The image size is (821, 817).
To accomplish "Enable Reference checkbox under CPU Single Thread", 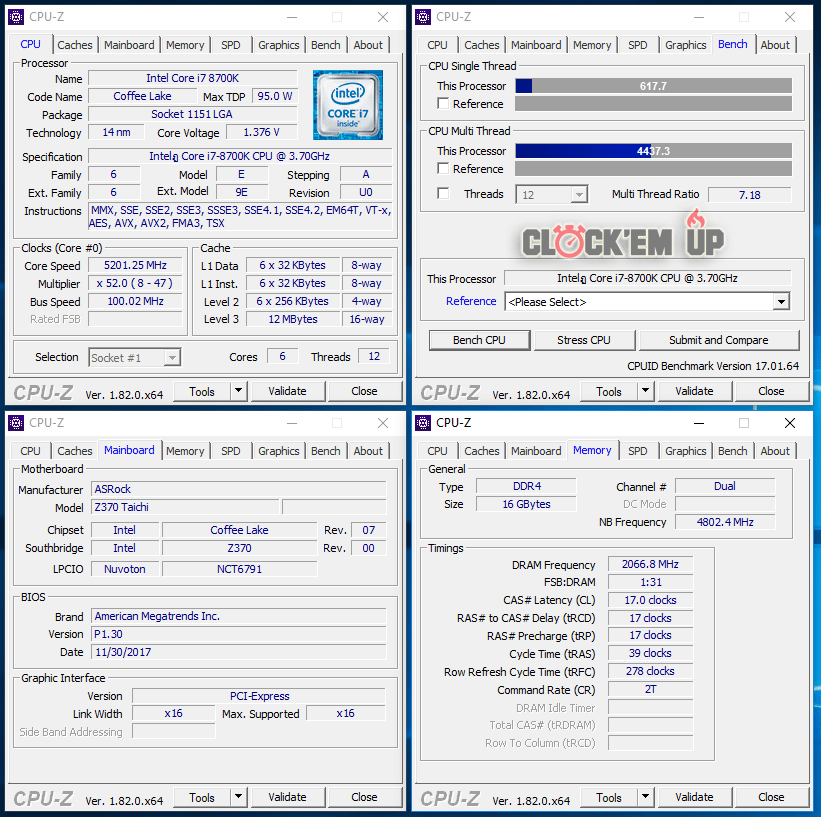I will pyautogui.click(x=443, y=104).
